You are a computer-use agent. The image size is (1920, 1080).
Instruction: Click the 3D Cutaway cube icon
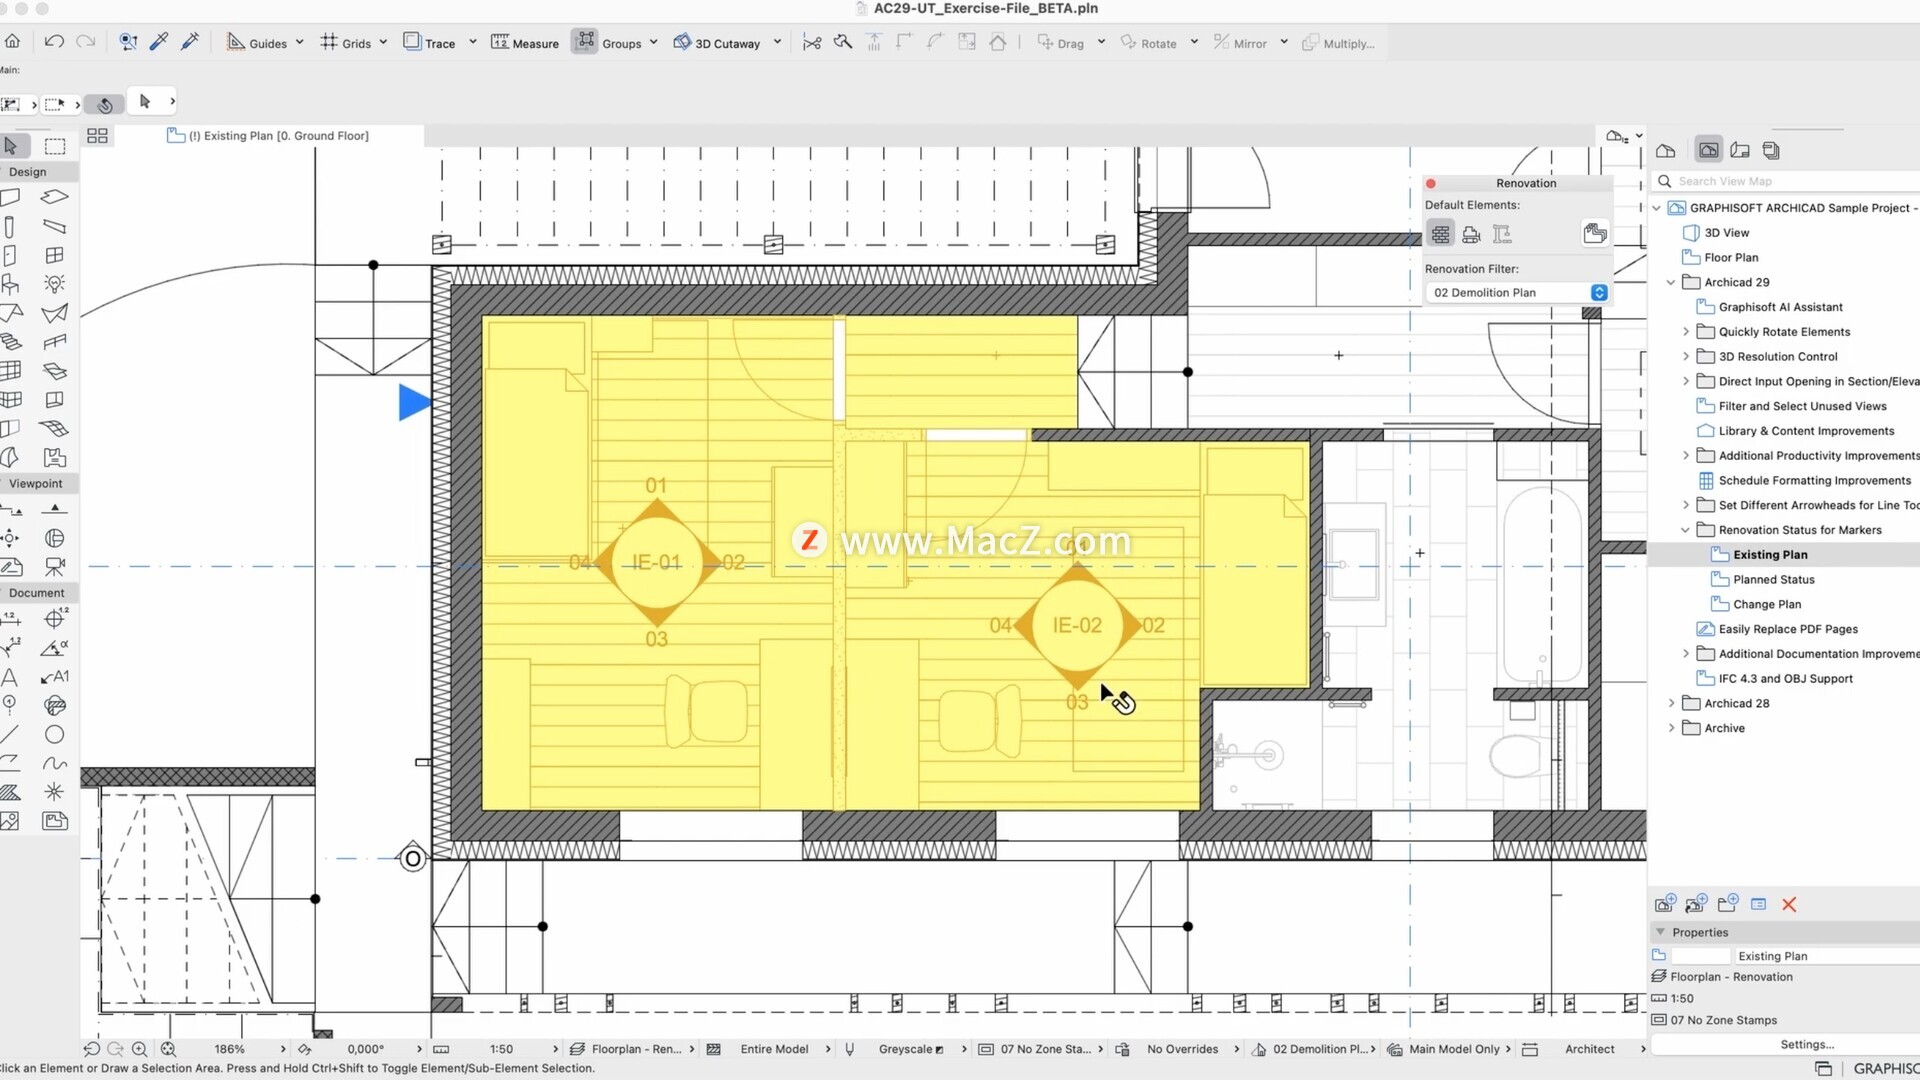[682, 42]
